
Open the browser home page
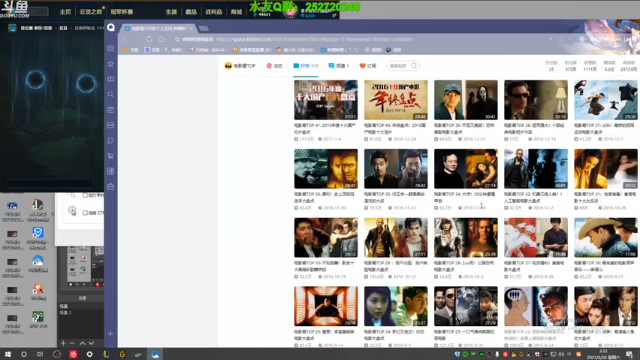(x=161, y=39)
